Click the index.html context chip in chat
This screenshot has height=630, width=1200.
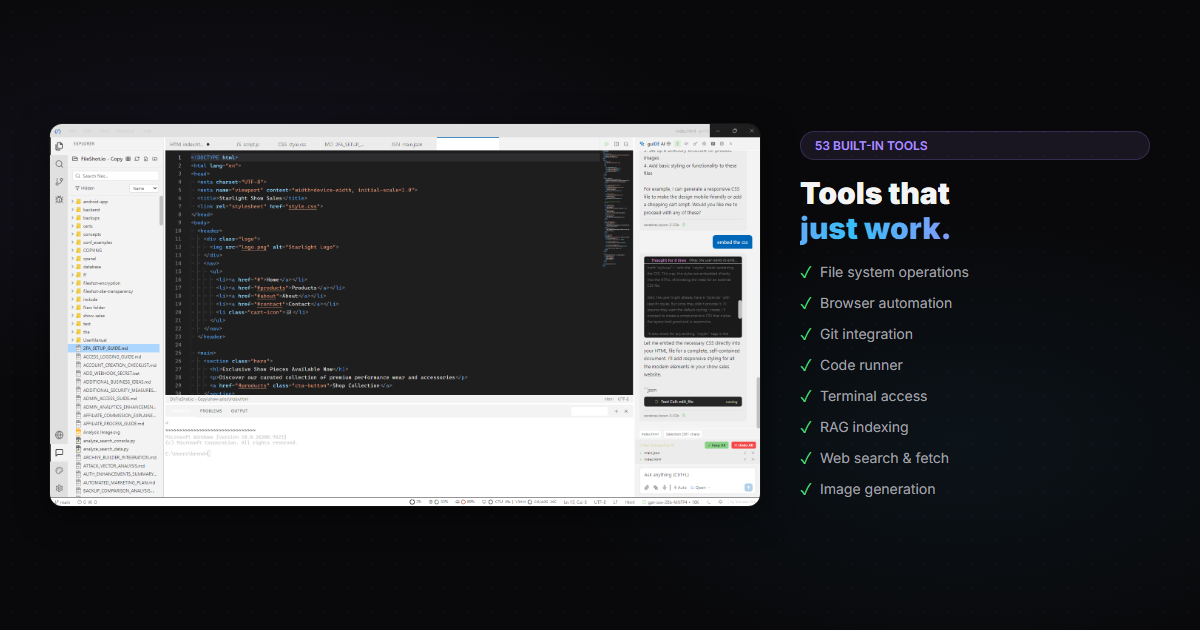coord(650,434)
